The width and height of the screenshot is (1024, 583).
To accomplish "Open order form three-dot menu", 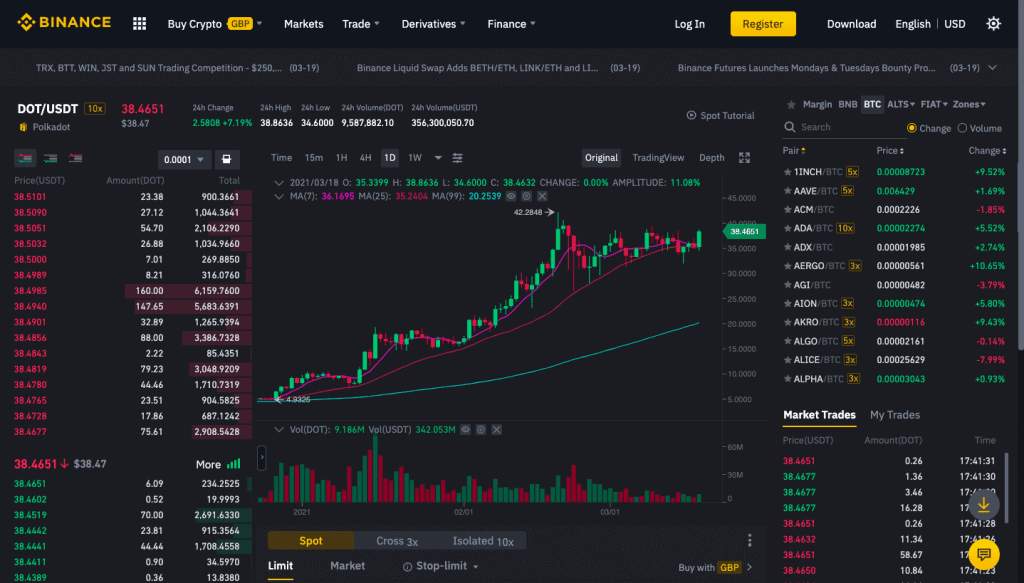I will pyautogui.click(x=750, y=541).
